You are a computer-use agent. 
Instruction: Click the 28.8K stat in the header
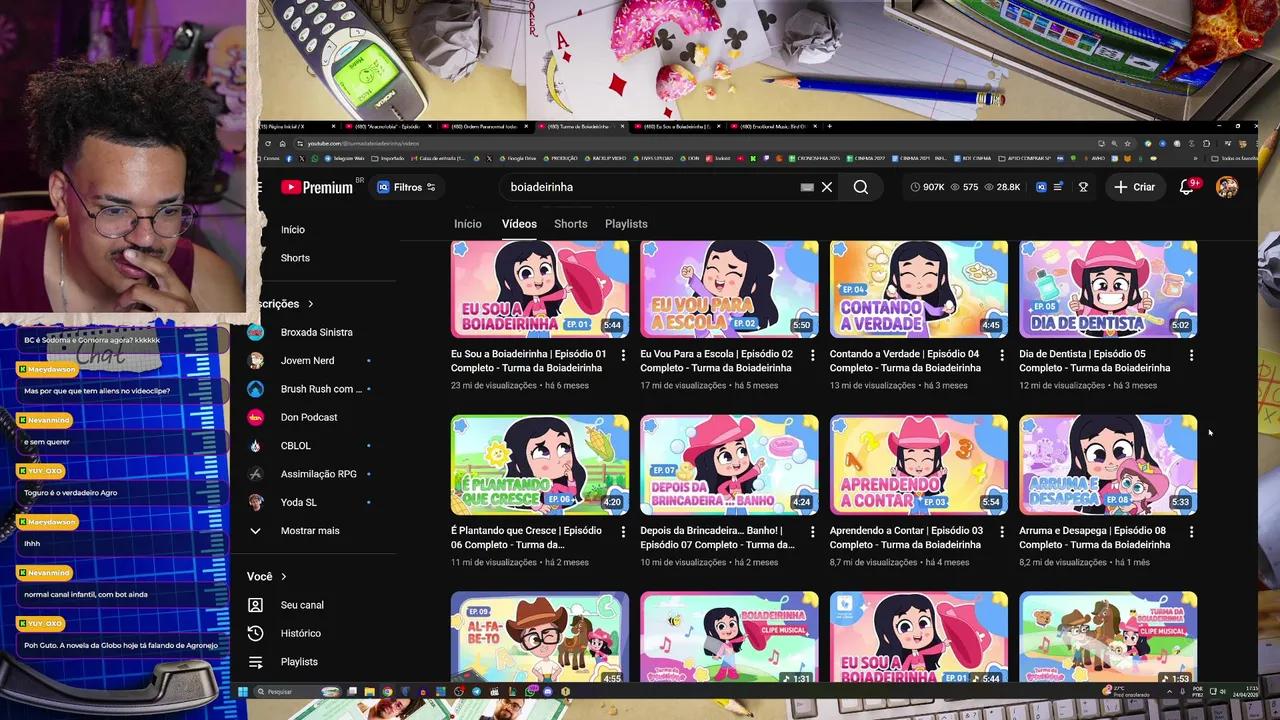tap(1002, 187)
